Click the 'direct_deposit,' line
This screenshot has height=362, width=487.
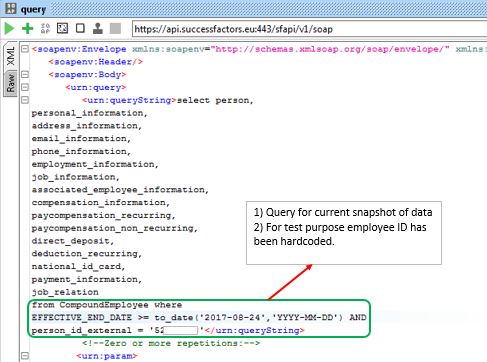coord(73,241)
